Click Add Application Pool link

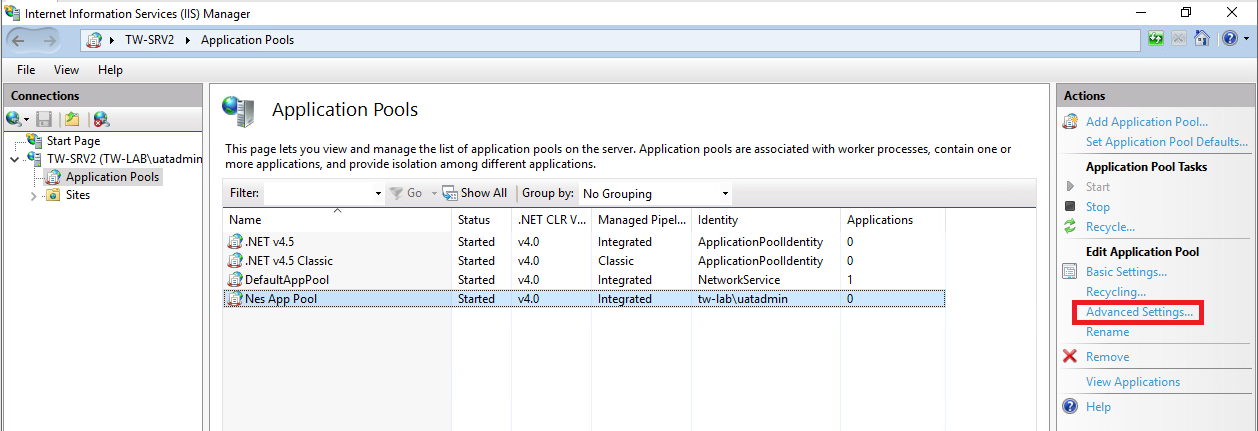[x=1146, y=122]
